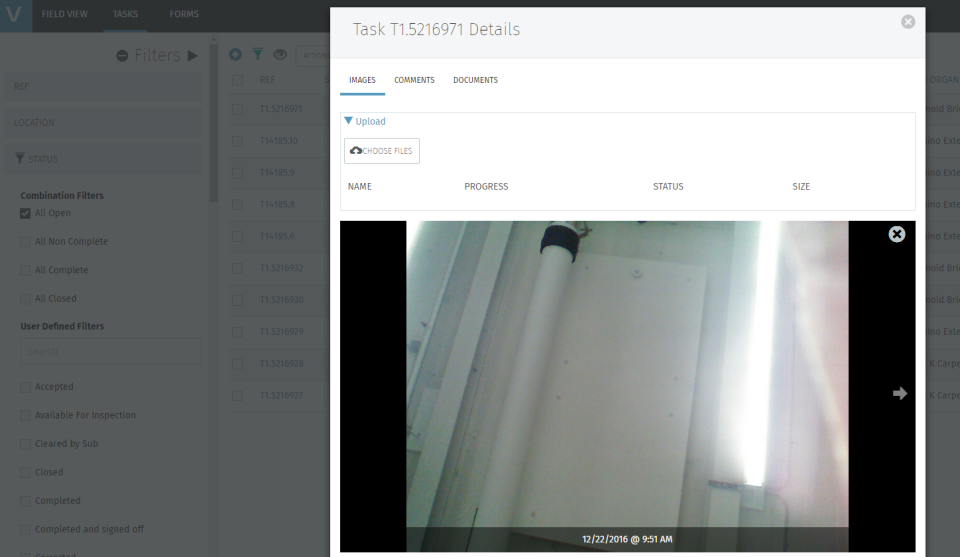Check the Accepted filter
960x557 pixels.
(x=25, y=387)
